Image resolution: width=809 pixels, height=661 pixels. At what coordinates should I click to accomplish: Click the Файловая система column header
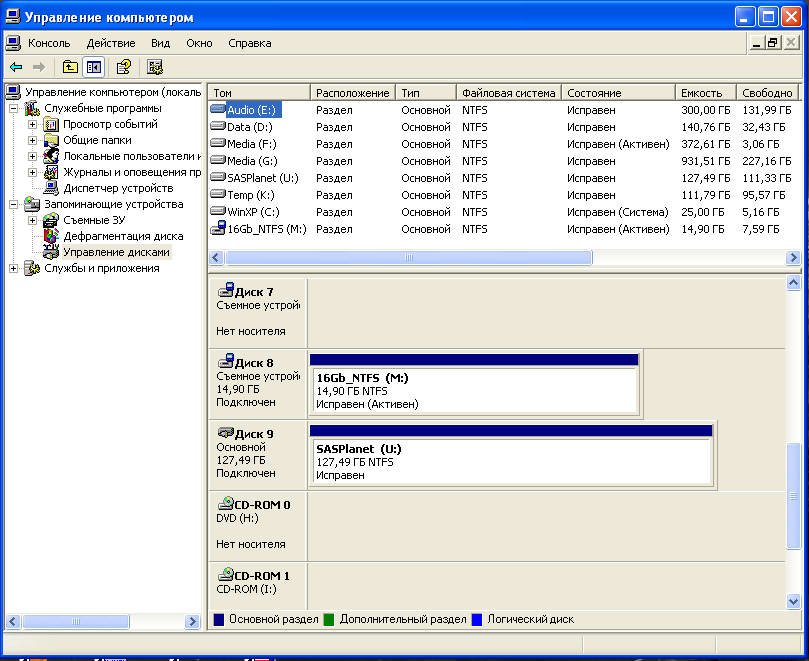pos(508,93)
